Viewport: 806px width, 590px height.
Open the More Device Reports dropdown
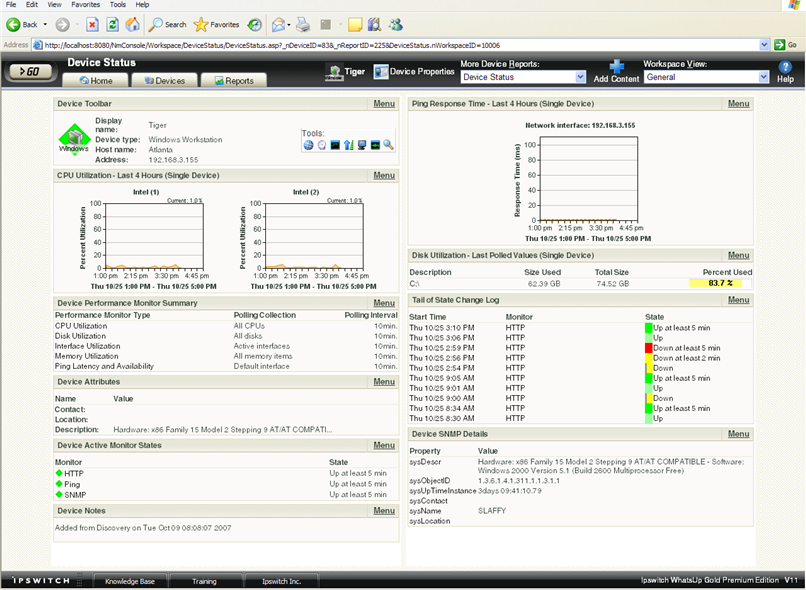pos(521,77)
